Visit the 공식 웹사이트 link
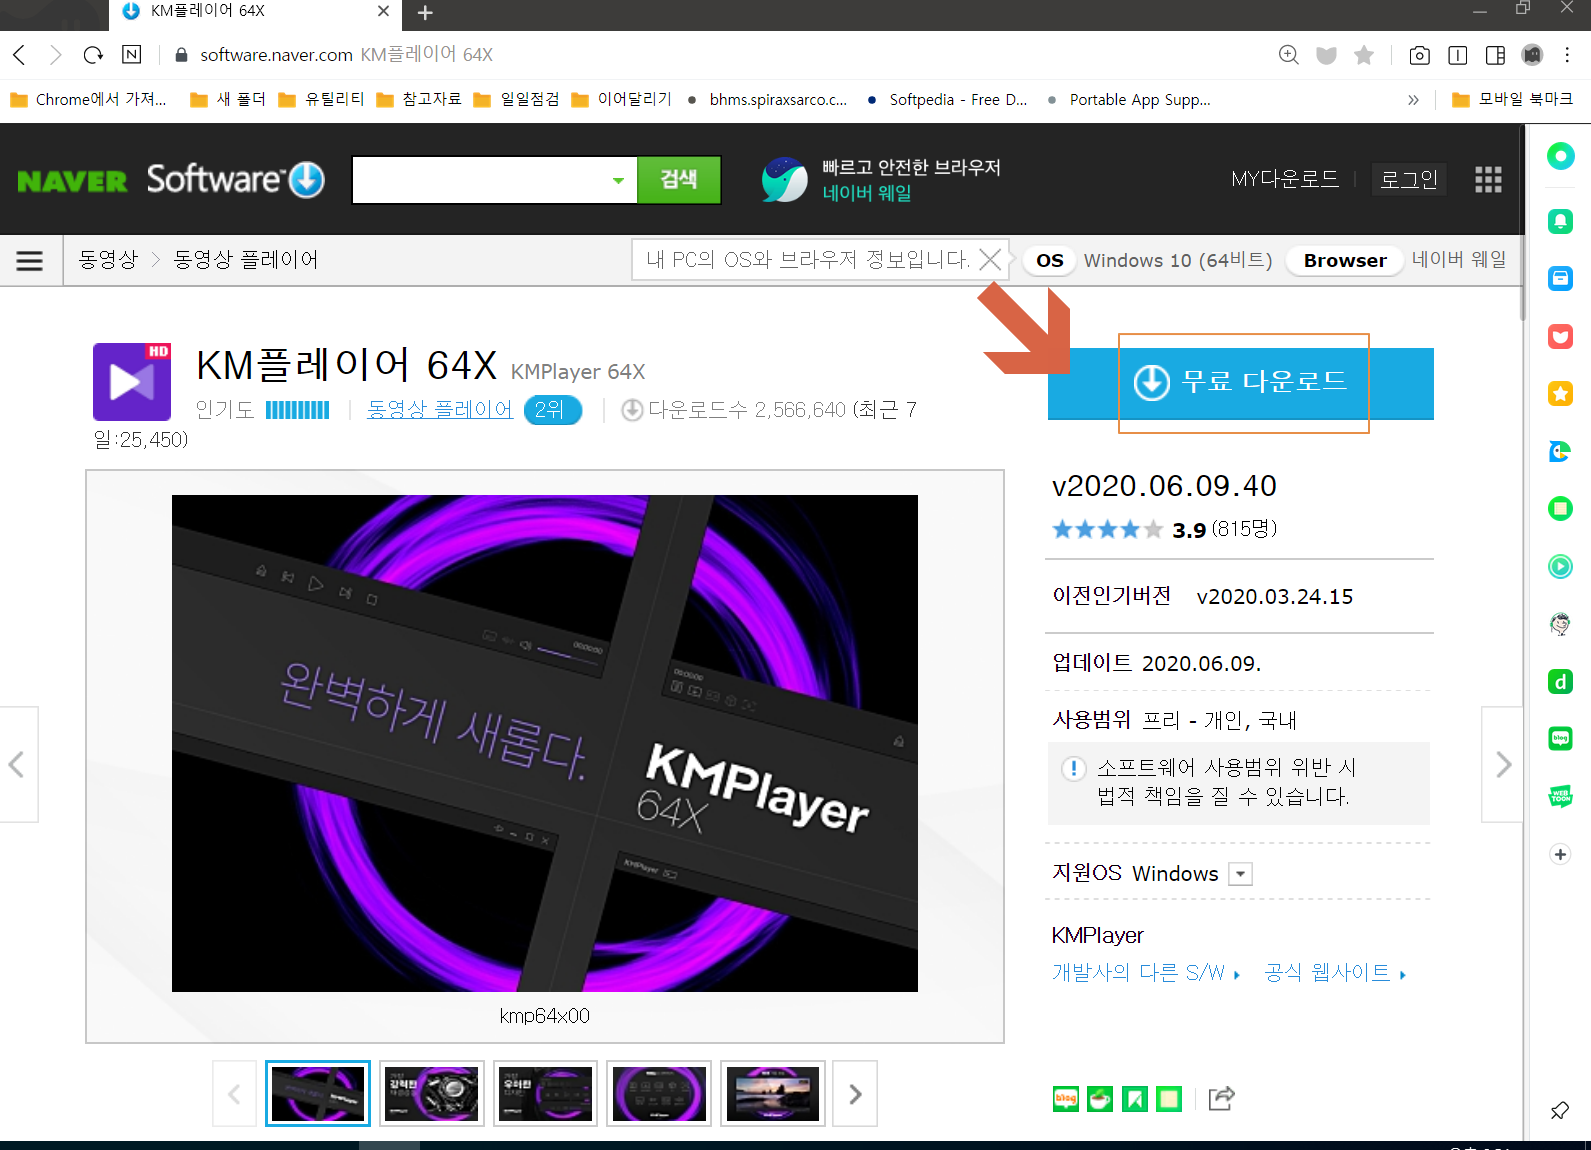Viewport: 1591px width, 1150px height. (1335, 972)
